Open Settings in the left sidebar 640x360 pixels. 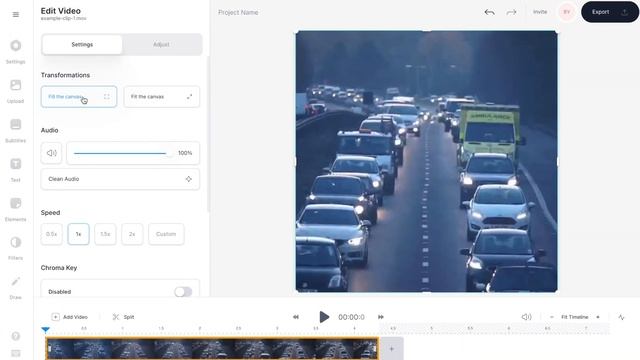[16, 51]
